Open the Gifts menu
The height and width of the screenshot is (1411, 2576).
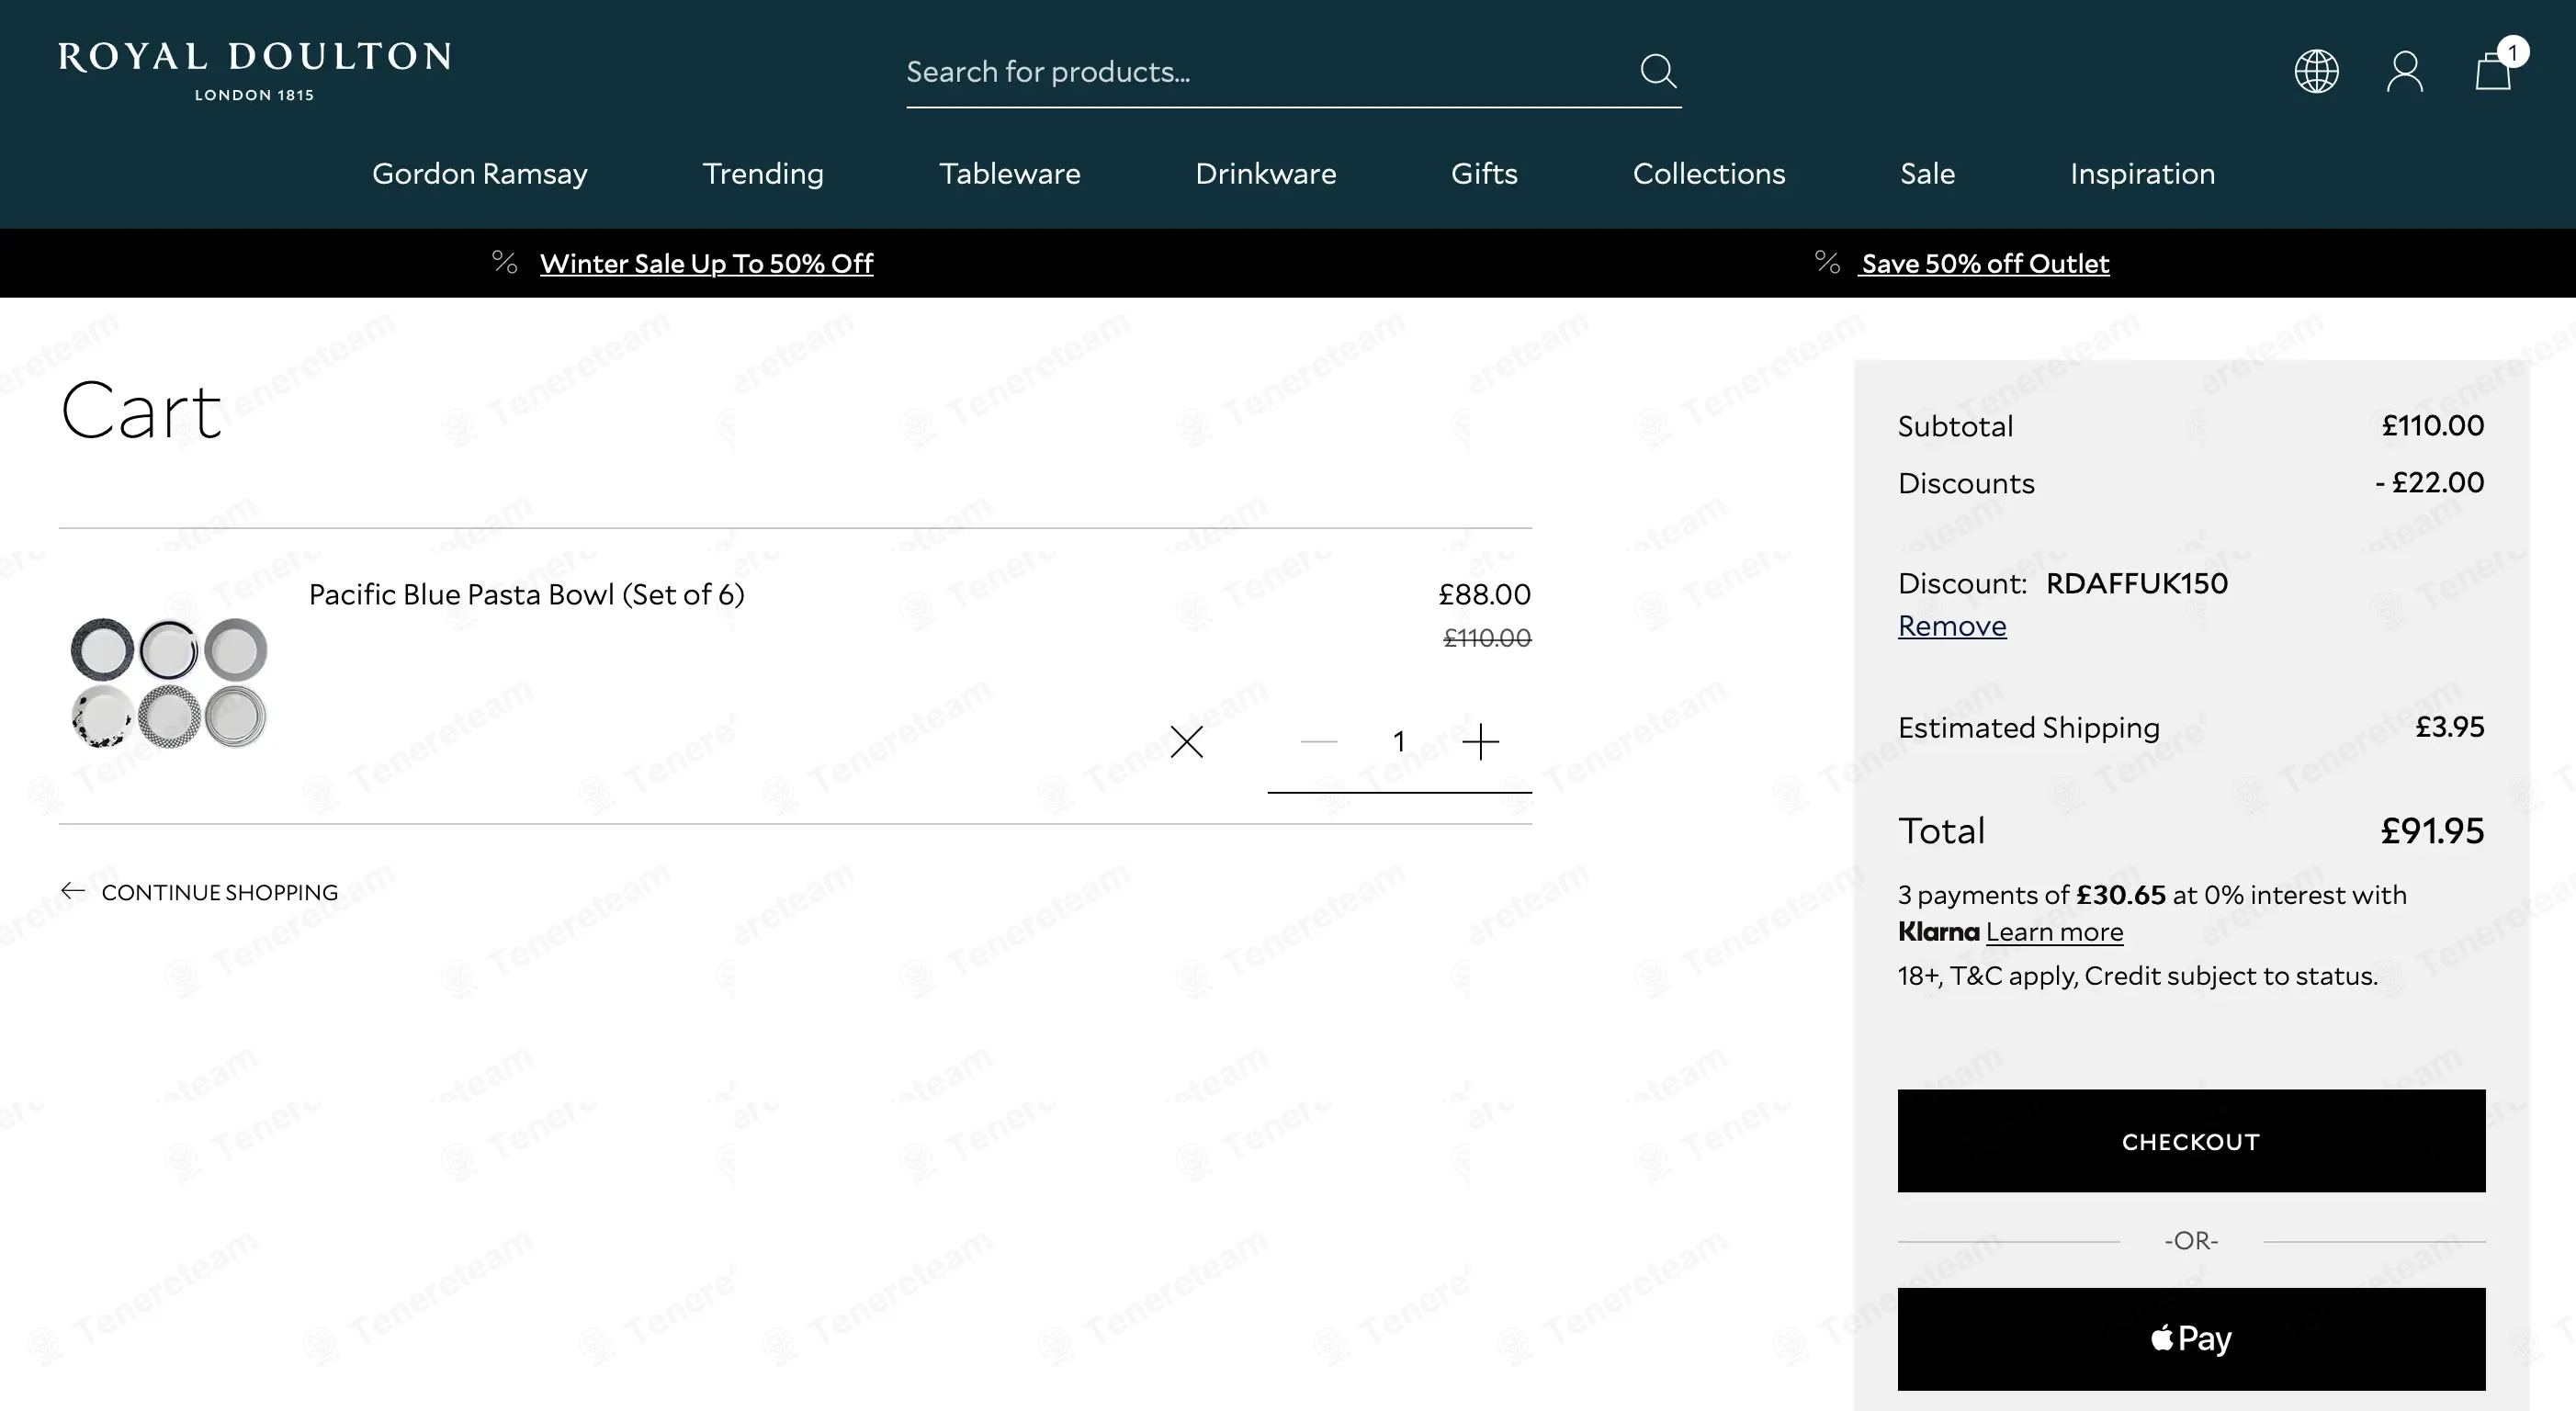coord(1484,174)
